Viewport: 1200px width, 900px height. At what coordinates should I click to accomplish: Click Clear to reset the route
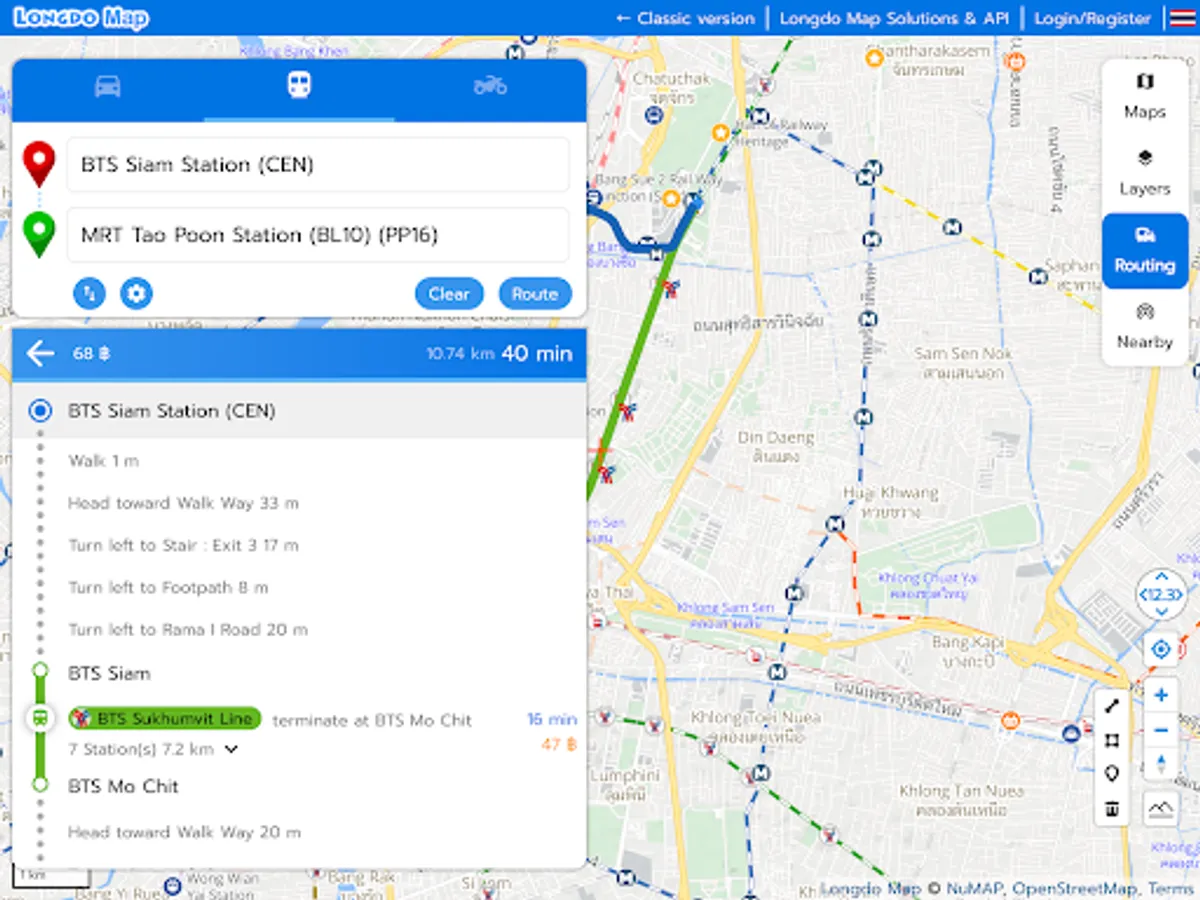point(448,293)
